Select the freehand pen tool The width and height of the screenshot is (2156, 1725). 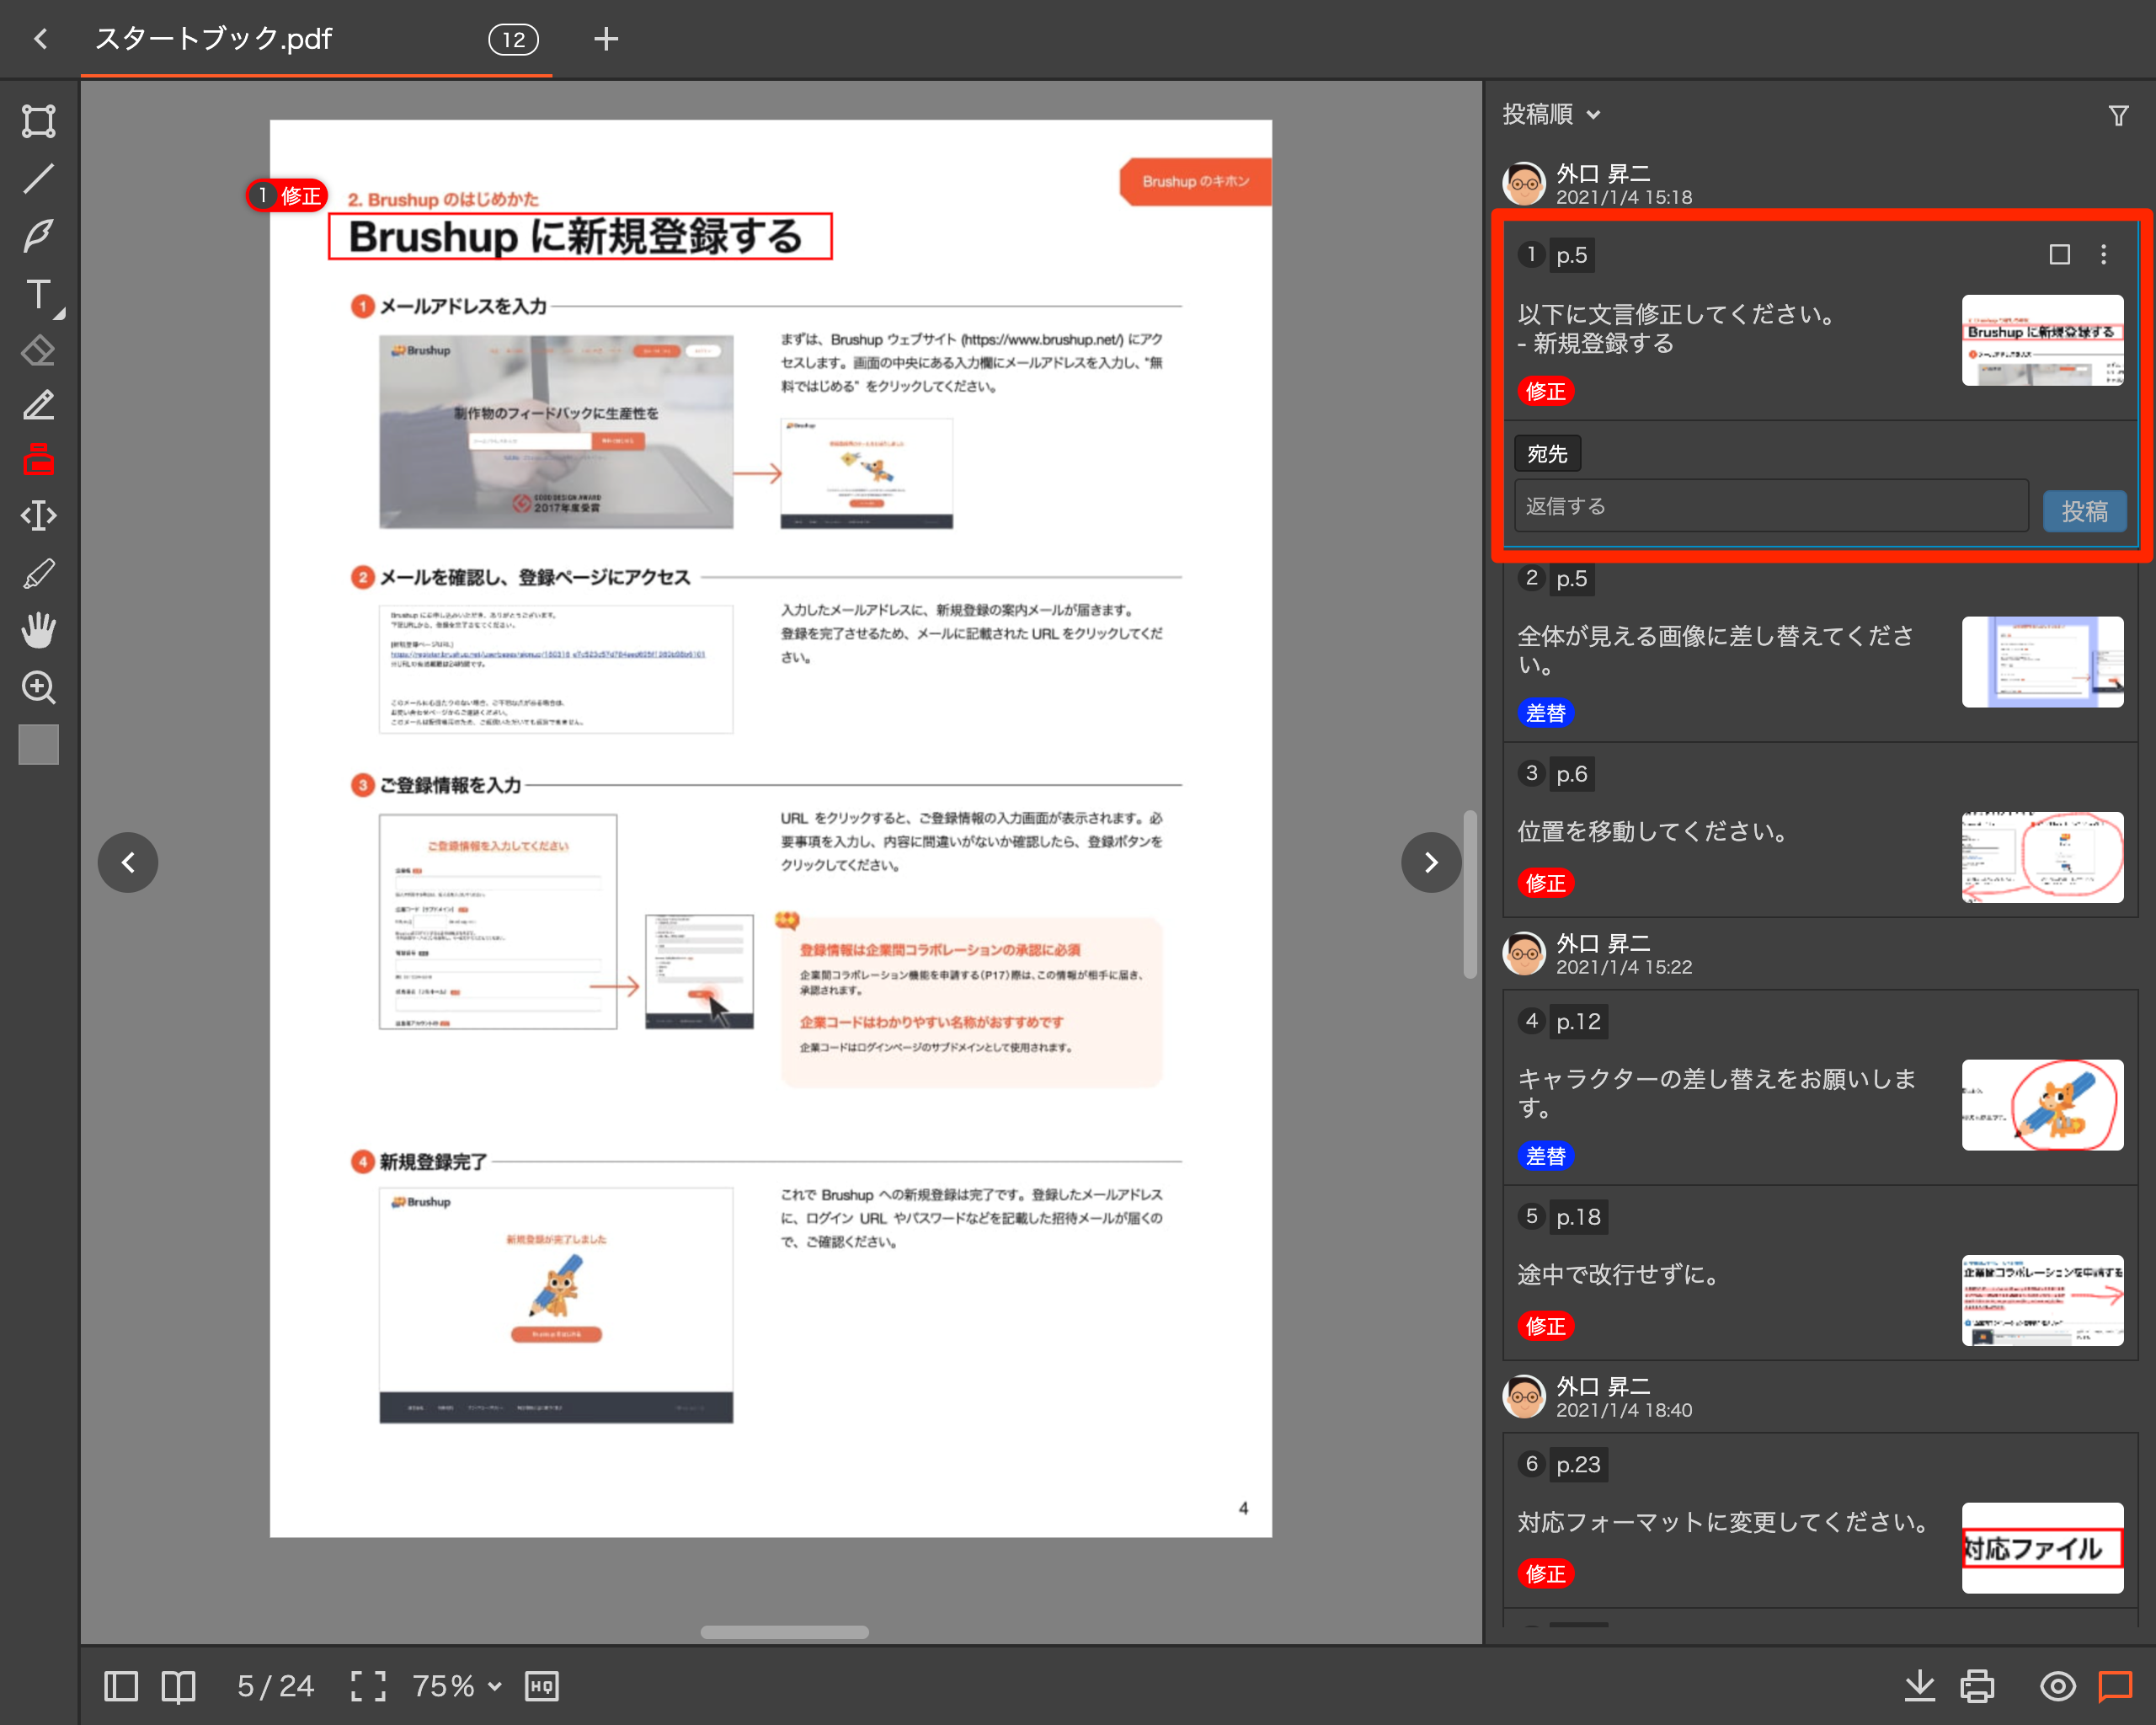[x=38, y=236]
